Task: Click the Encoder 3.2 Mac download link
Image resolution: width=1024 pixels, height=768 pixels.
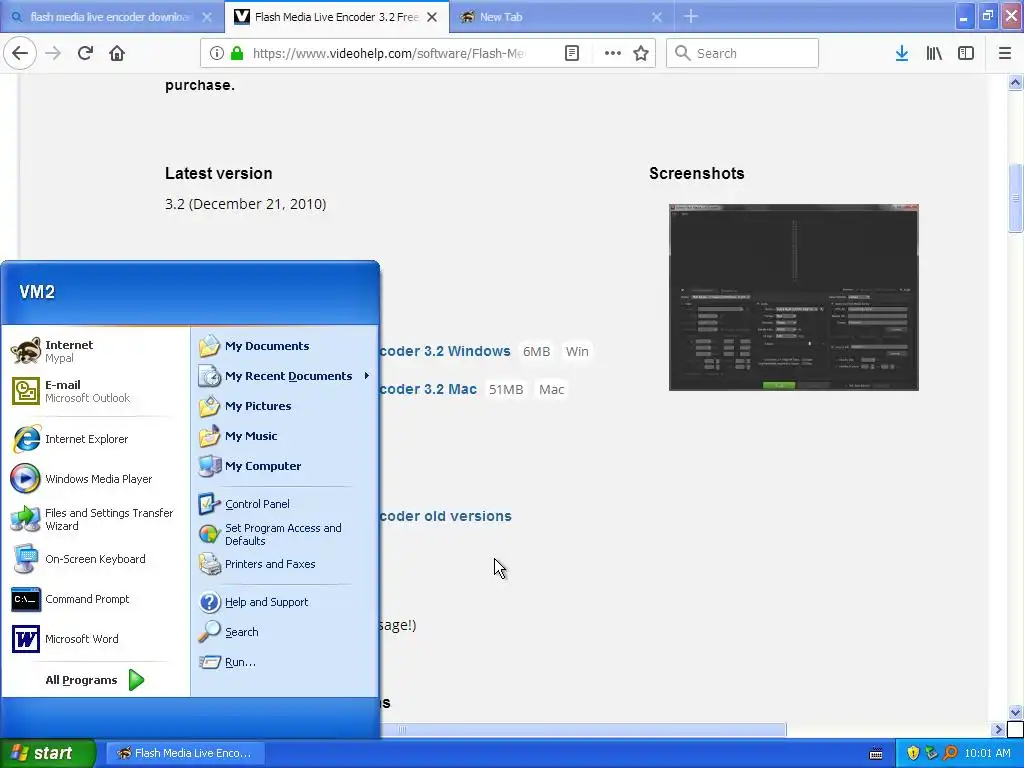Action: pos(428,389)
